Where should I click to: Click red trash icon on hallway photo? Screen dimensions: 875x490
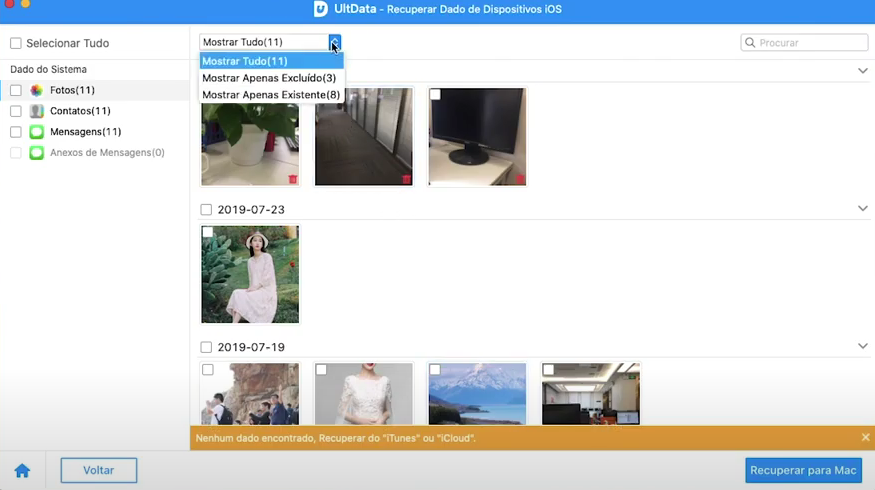click(407, 179)
